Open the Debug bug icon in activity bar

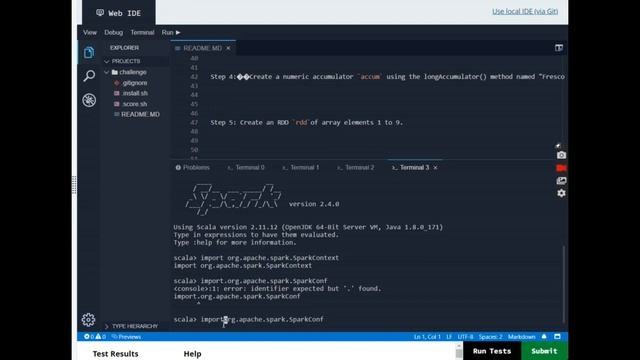coord(89,100)
